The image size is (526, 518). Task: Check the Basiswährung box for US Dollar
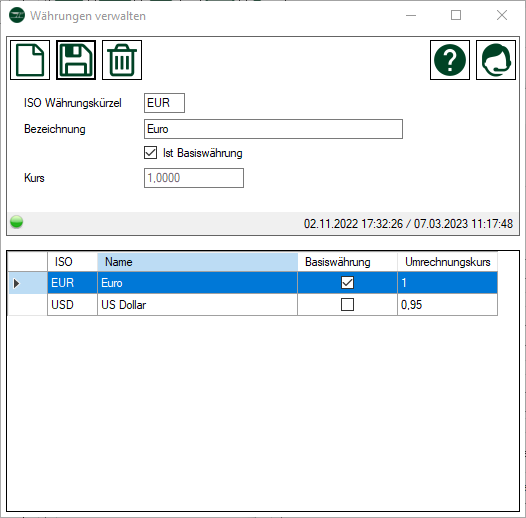[x=347, y=305]
